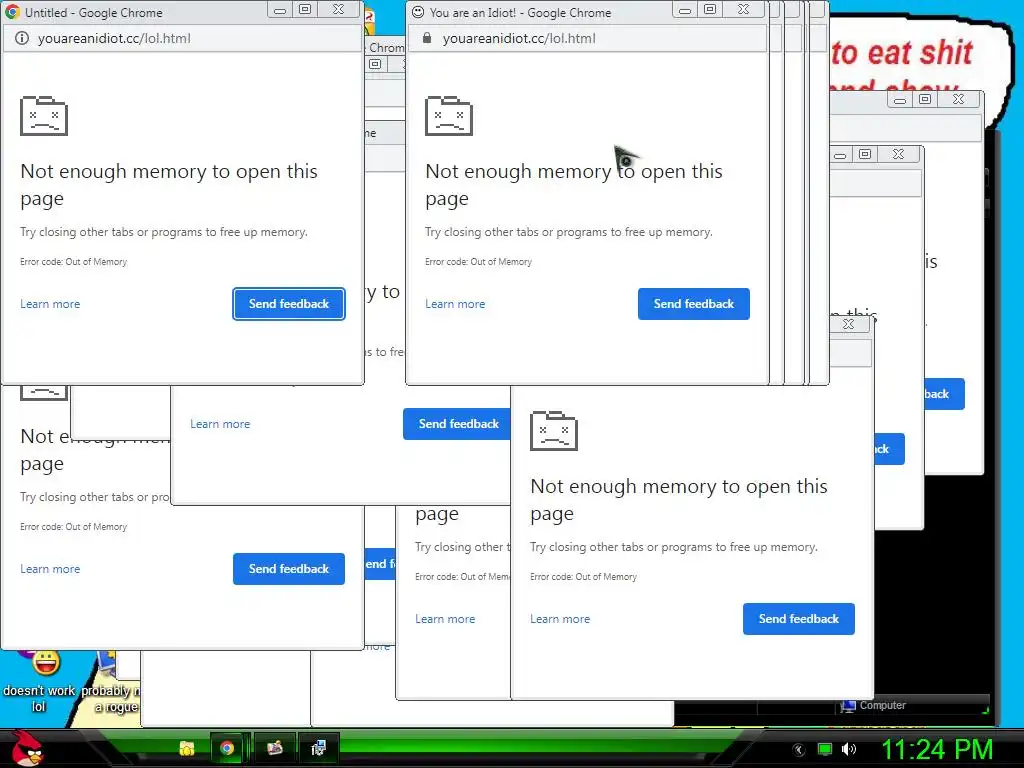This screenshot has height=768, width=1024.
Task: Click the sad tab icon in the front bottom-right window
Action: point(554,430)
